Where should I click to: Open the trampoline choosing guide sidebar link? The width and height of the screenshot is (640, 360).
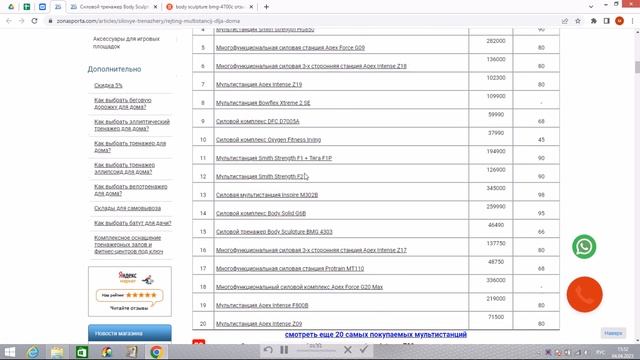[x=133, y=223]
